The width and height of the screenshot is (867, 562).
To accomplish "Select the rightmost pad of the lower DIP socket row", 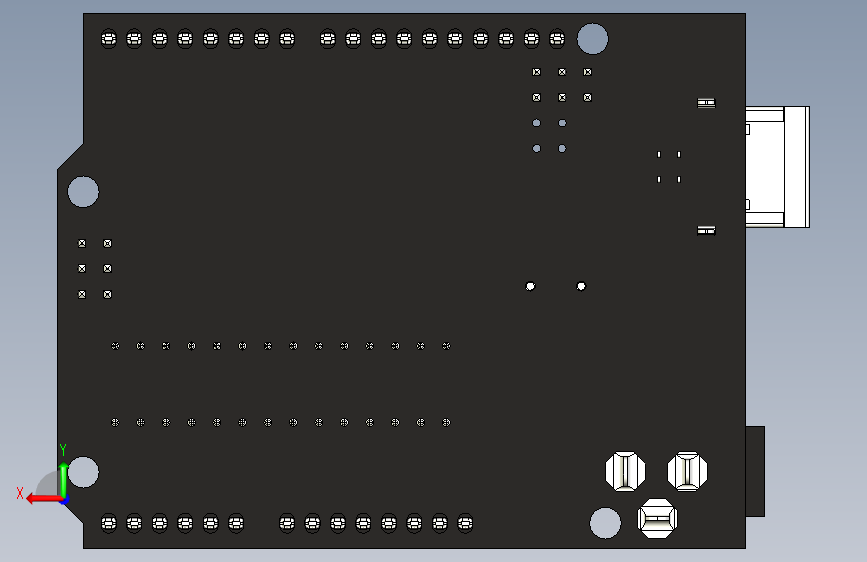I will 446,422.
